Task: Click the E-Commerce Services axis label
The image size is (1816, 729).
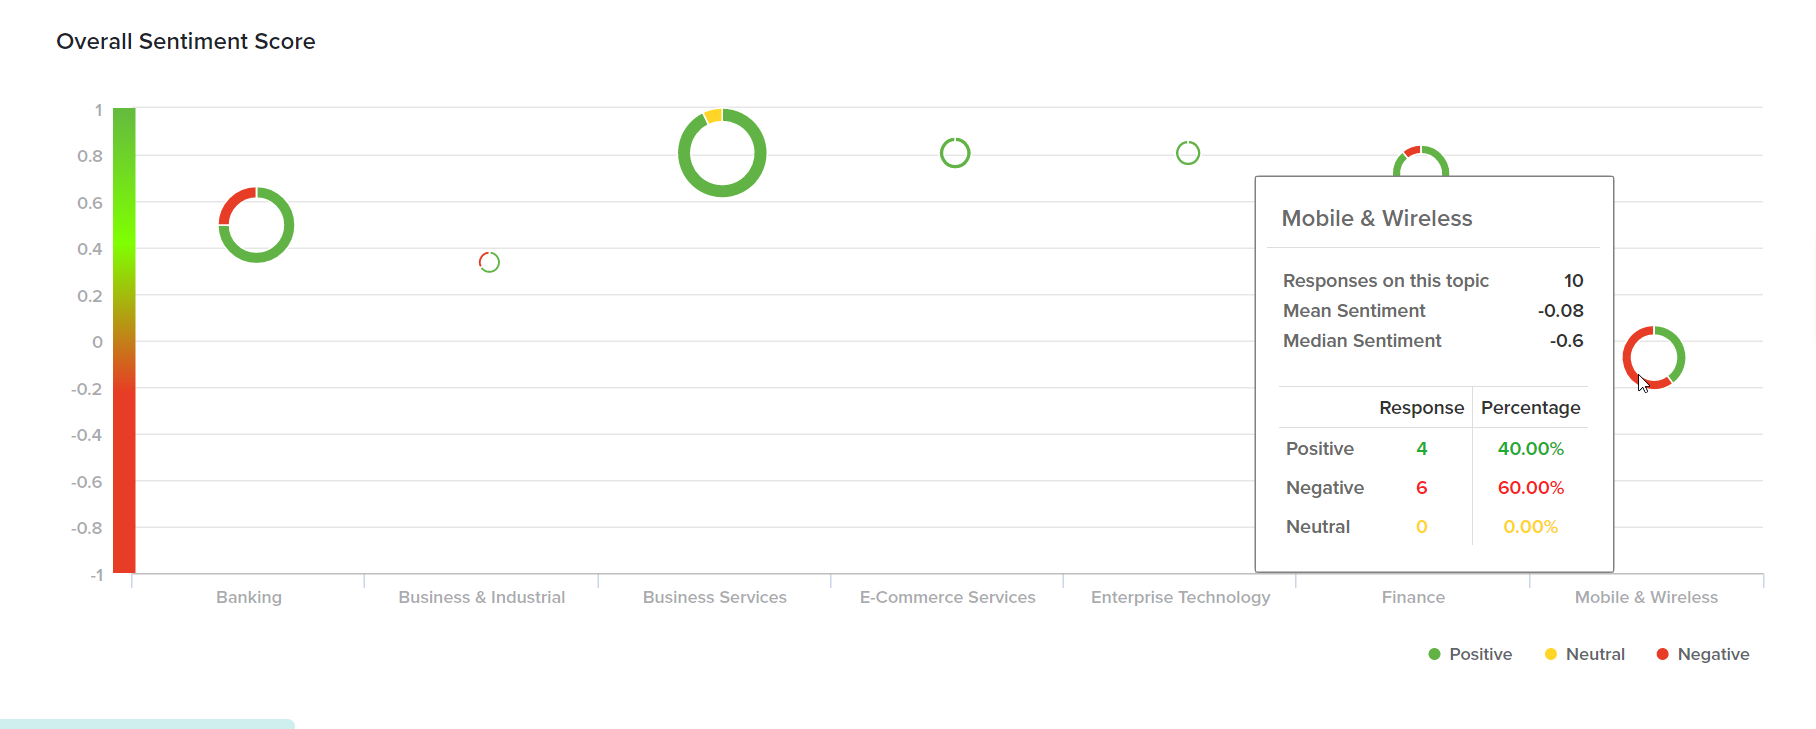Action: (948, 597)
